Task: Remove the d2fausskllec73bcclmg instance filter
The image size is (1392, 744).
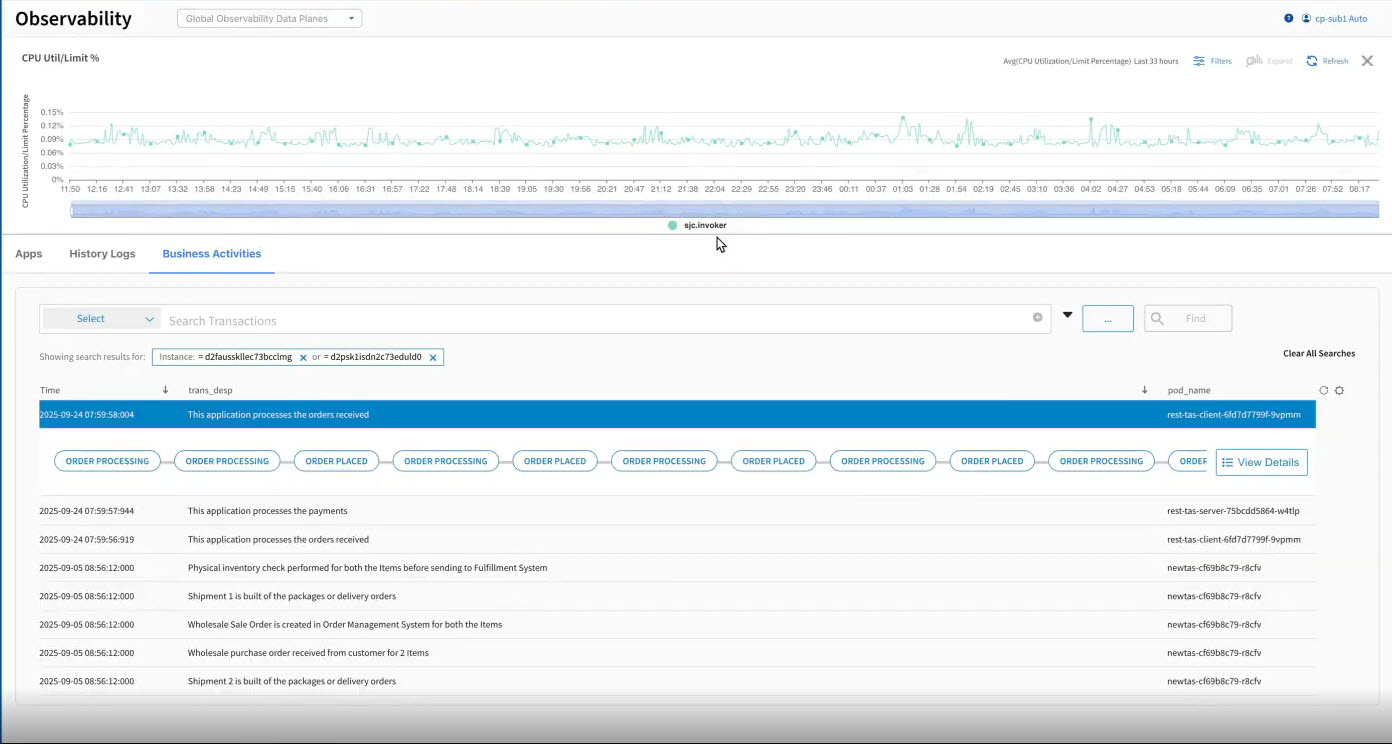Action: tap(303, 357)
